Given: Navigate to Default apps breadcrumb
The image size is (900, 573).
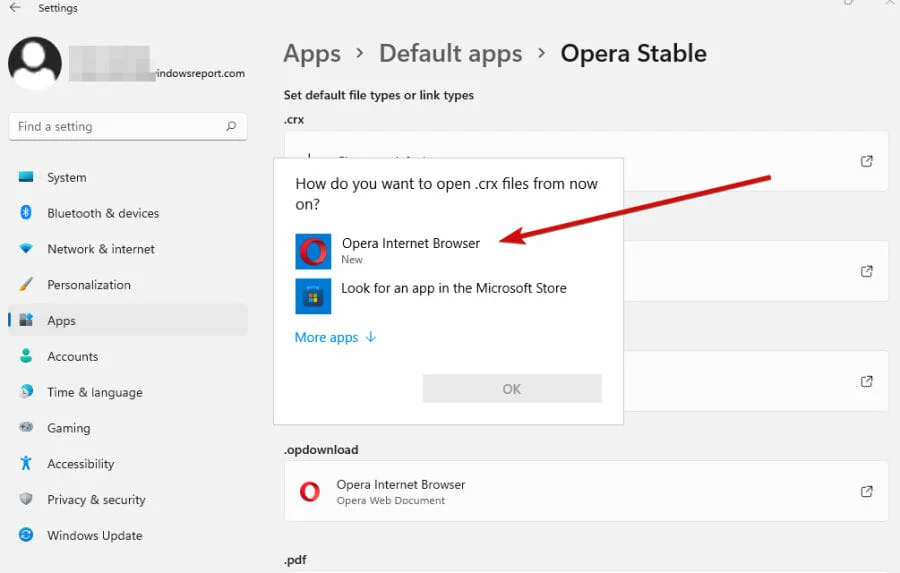Looking at the screenshot, I should [451, 53].
